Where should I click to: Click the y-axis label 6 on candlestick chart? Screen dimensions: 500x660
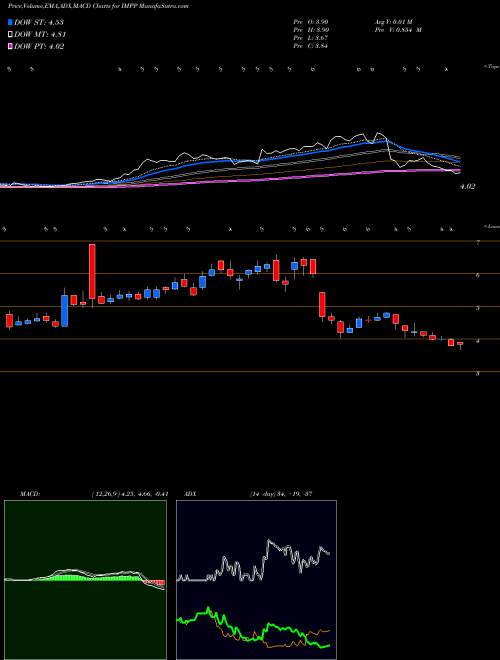point(477,275)
